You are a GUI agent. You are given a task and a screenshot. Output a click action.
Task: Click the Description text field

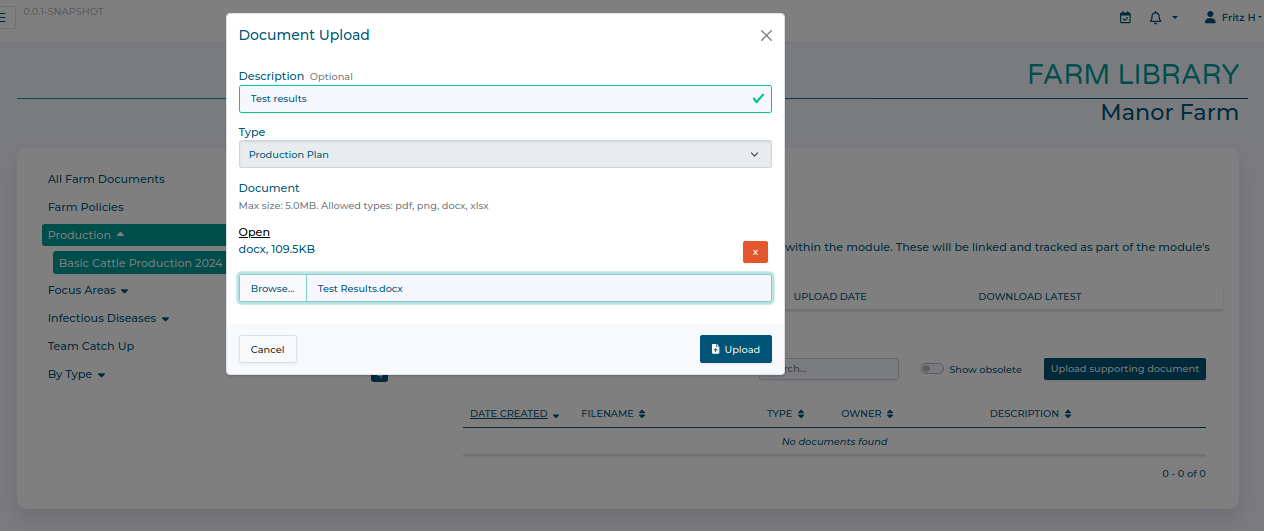495,99
